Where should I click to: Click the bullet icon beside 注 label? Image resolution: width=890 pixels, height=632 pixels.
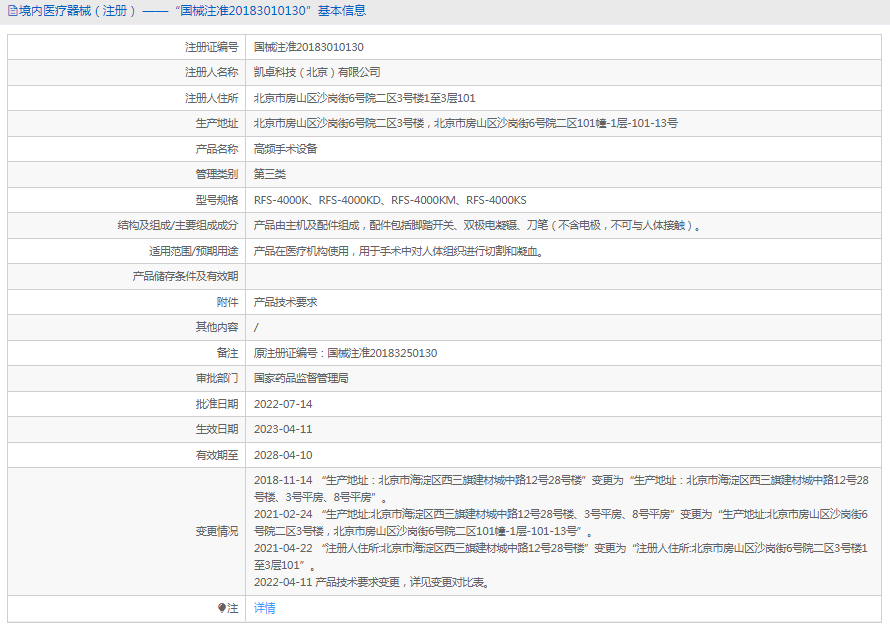(222, 608)
